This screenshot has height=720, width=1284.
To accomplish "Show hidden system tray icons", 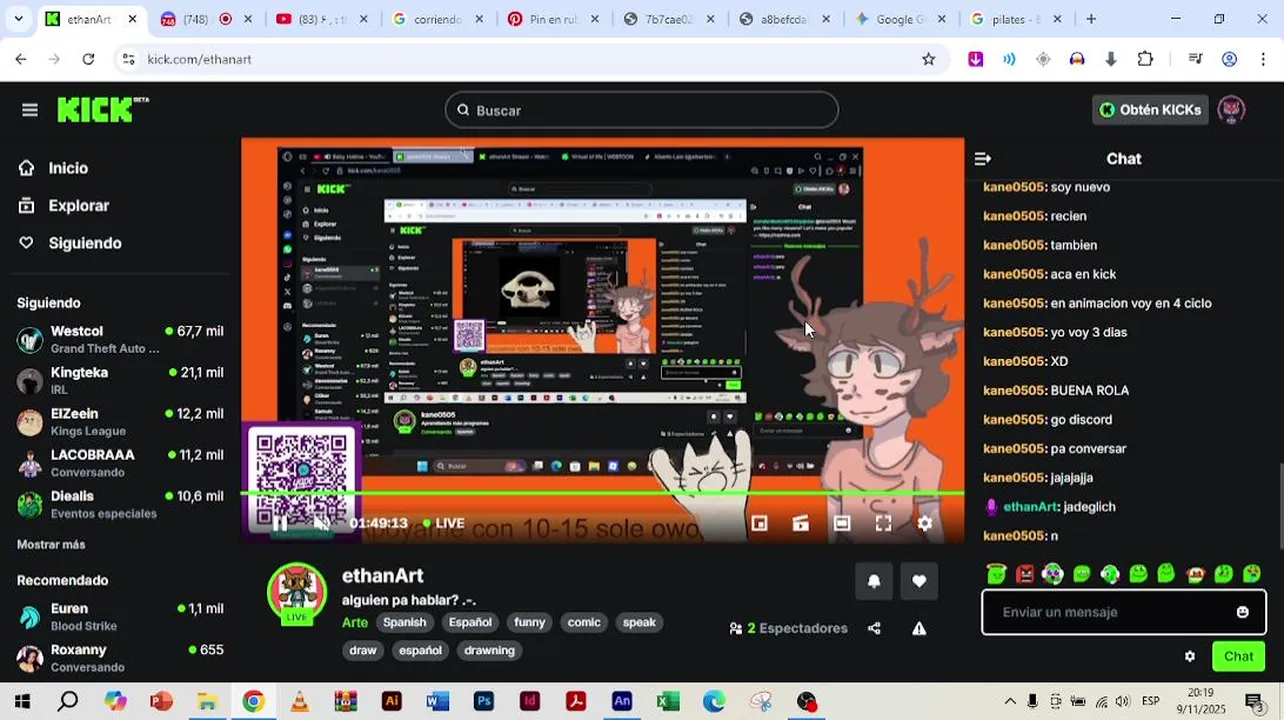I will 1010,702.
